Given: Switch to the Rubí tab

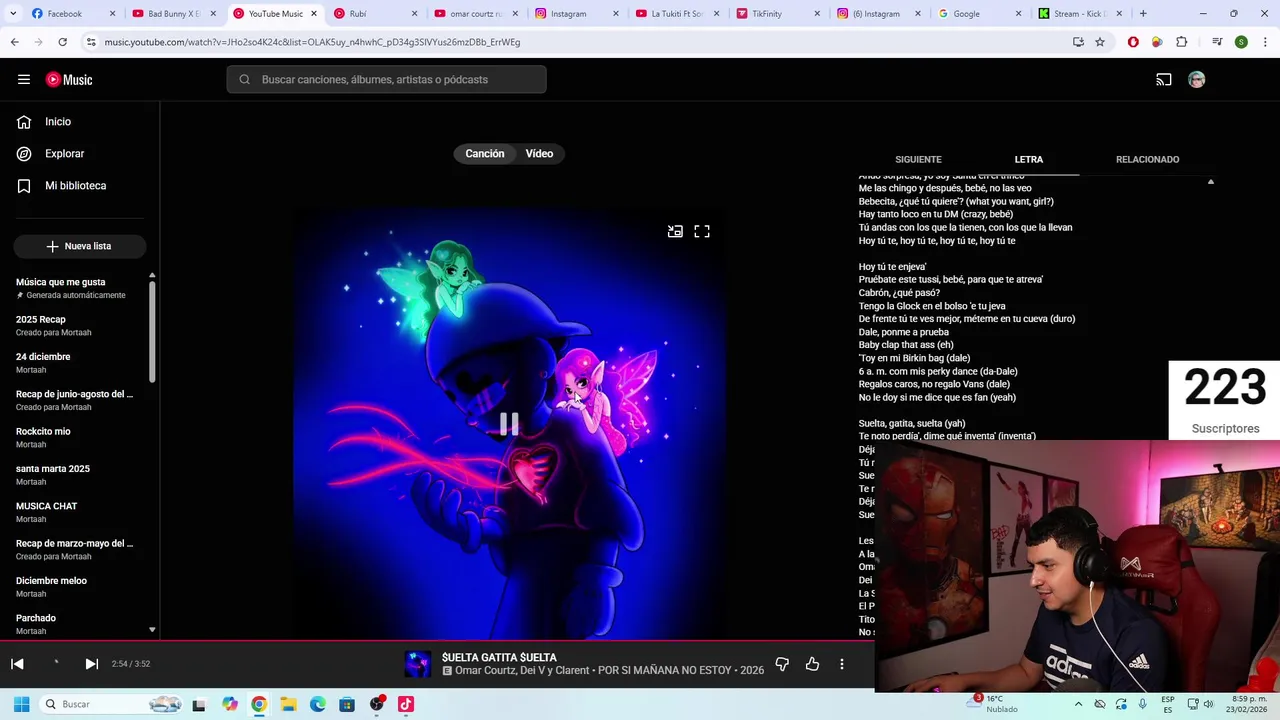Looking at the screenshot, I should (375, 14).
